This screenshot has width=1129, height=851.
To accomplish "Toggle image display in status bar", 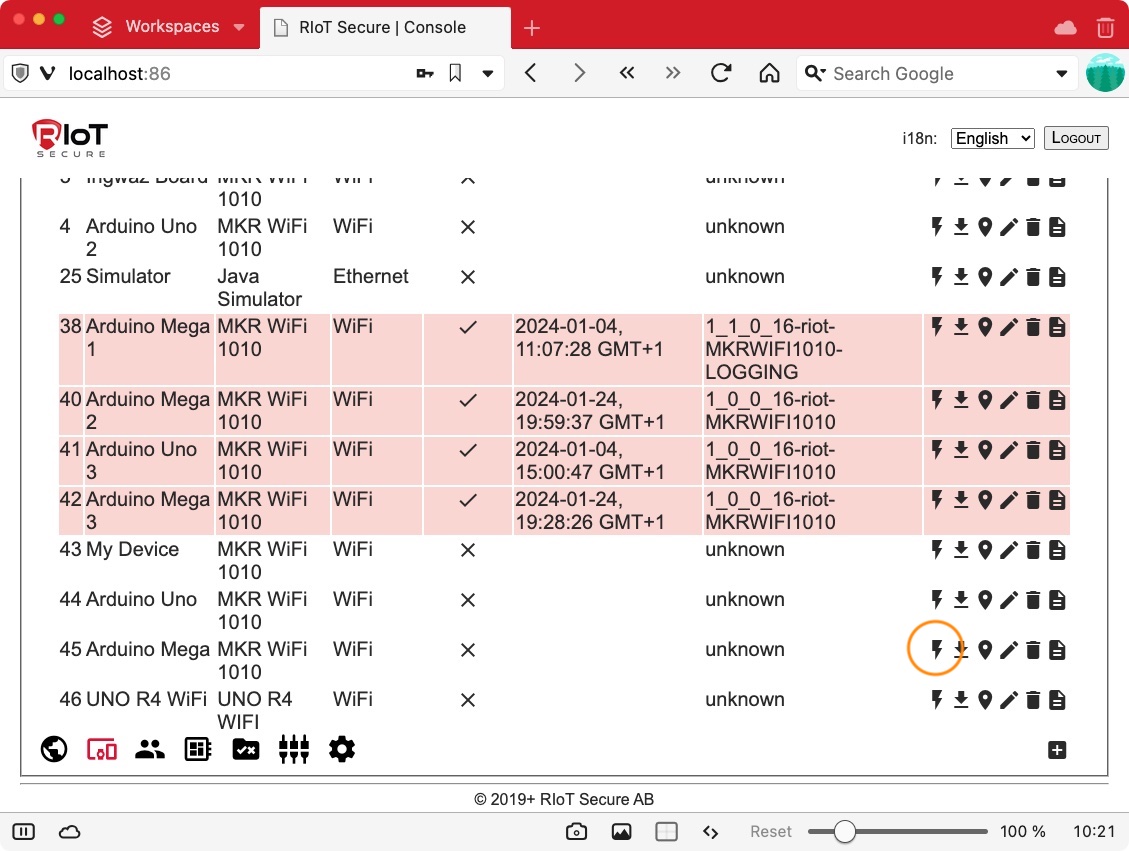I will 621,832.
